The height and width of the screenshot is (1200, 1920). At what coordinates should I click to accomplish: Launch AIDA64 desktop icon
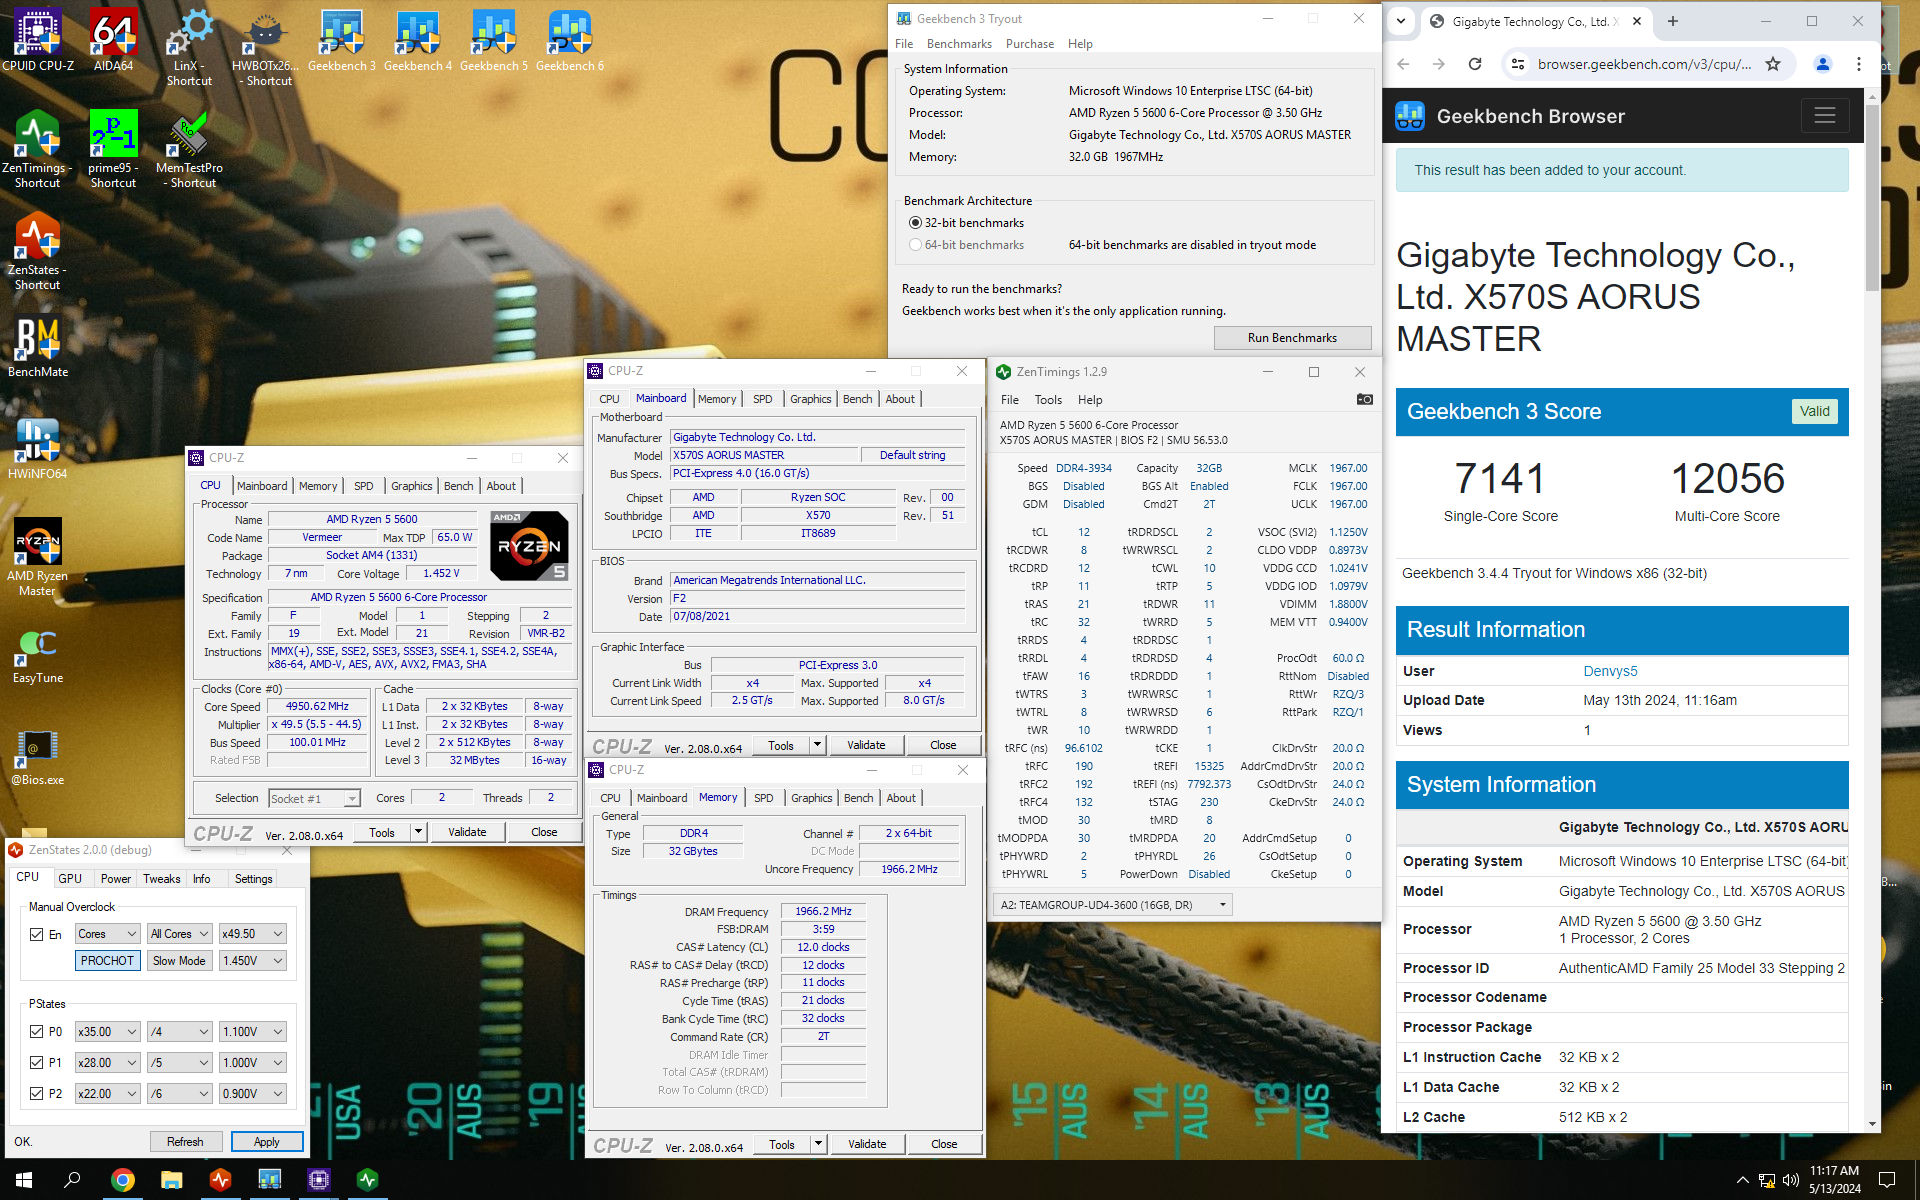click(x=113, y=40)
